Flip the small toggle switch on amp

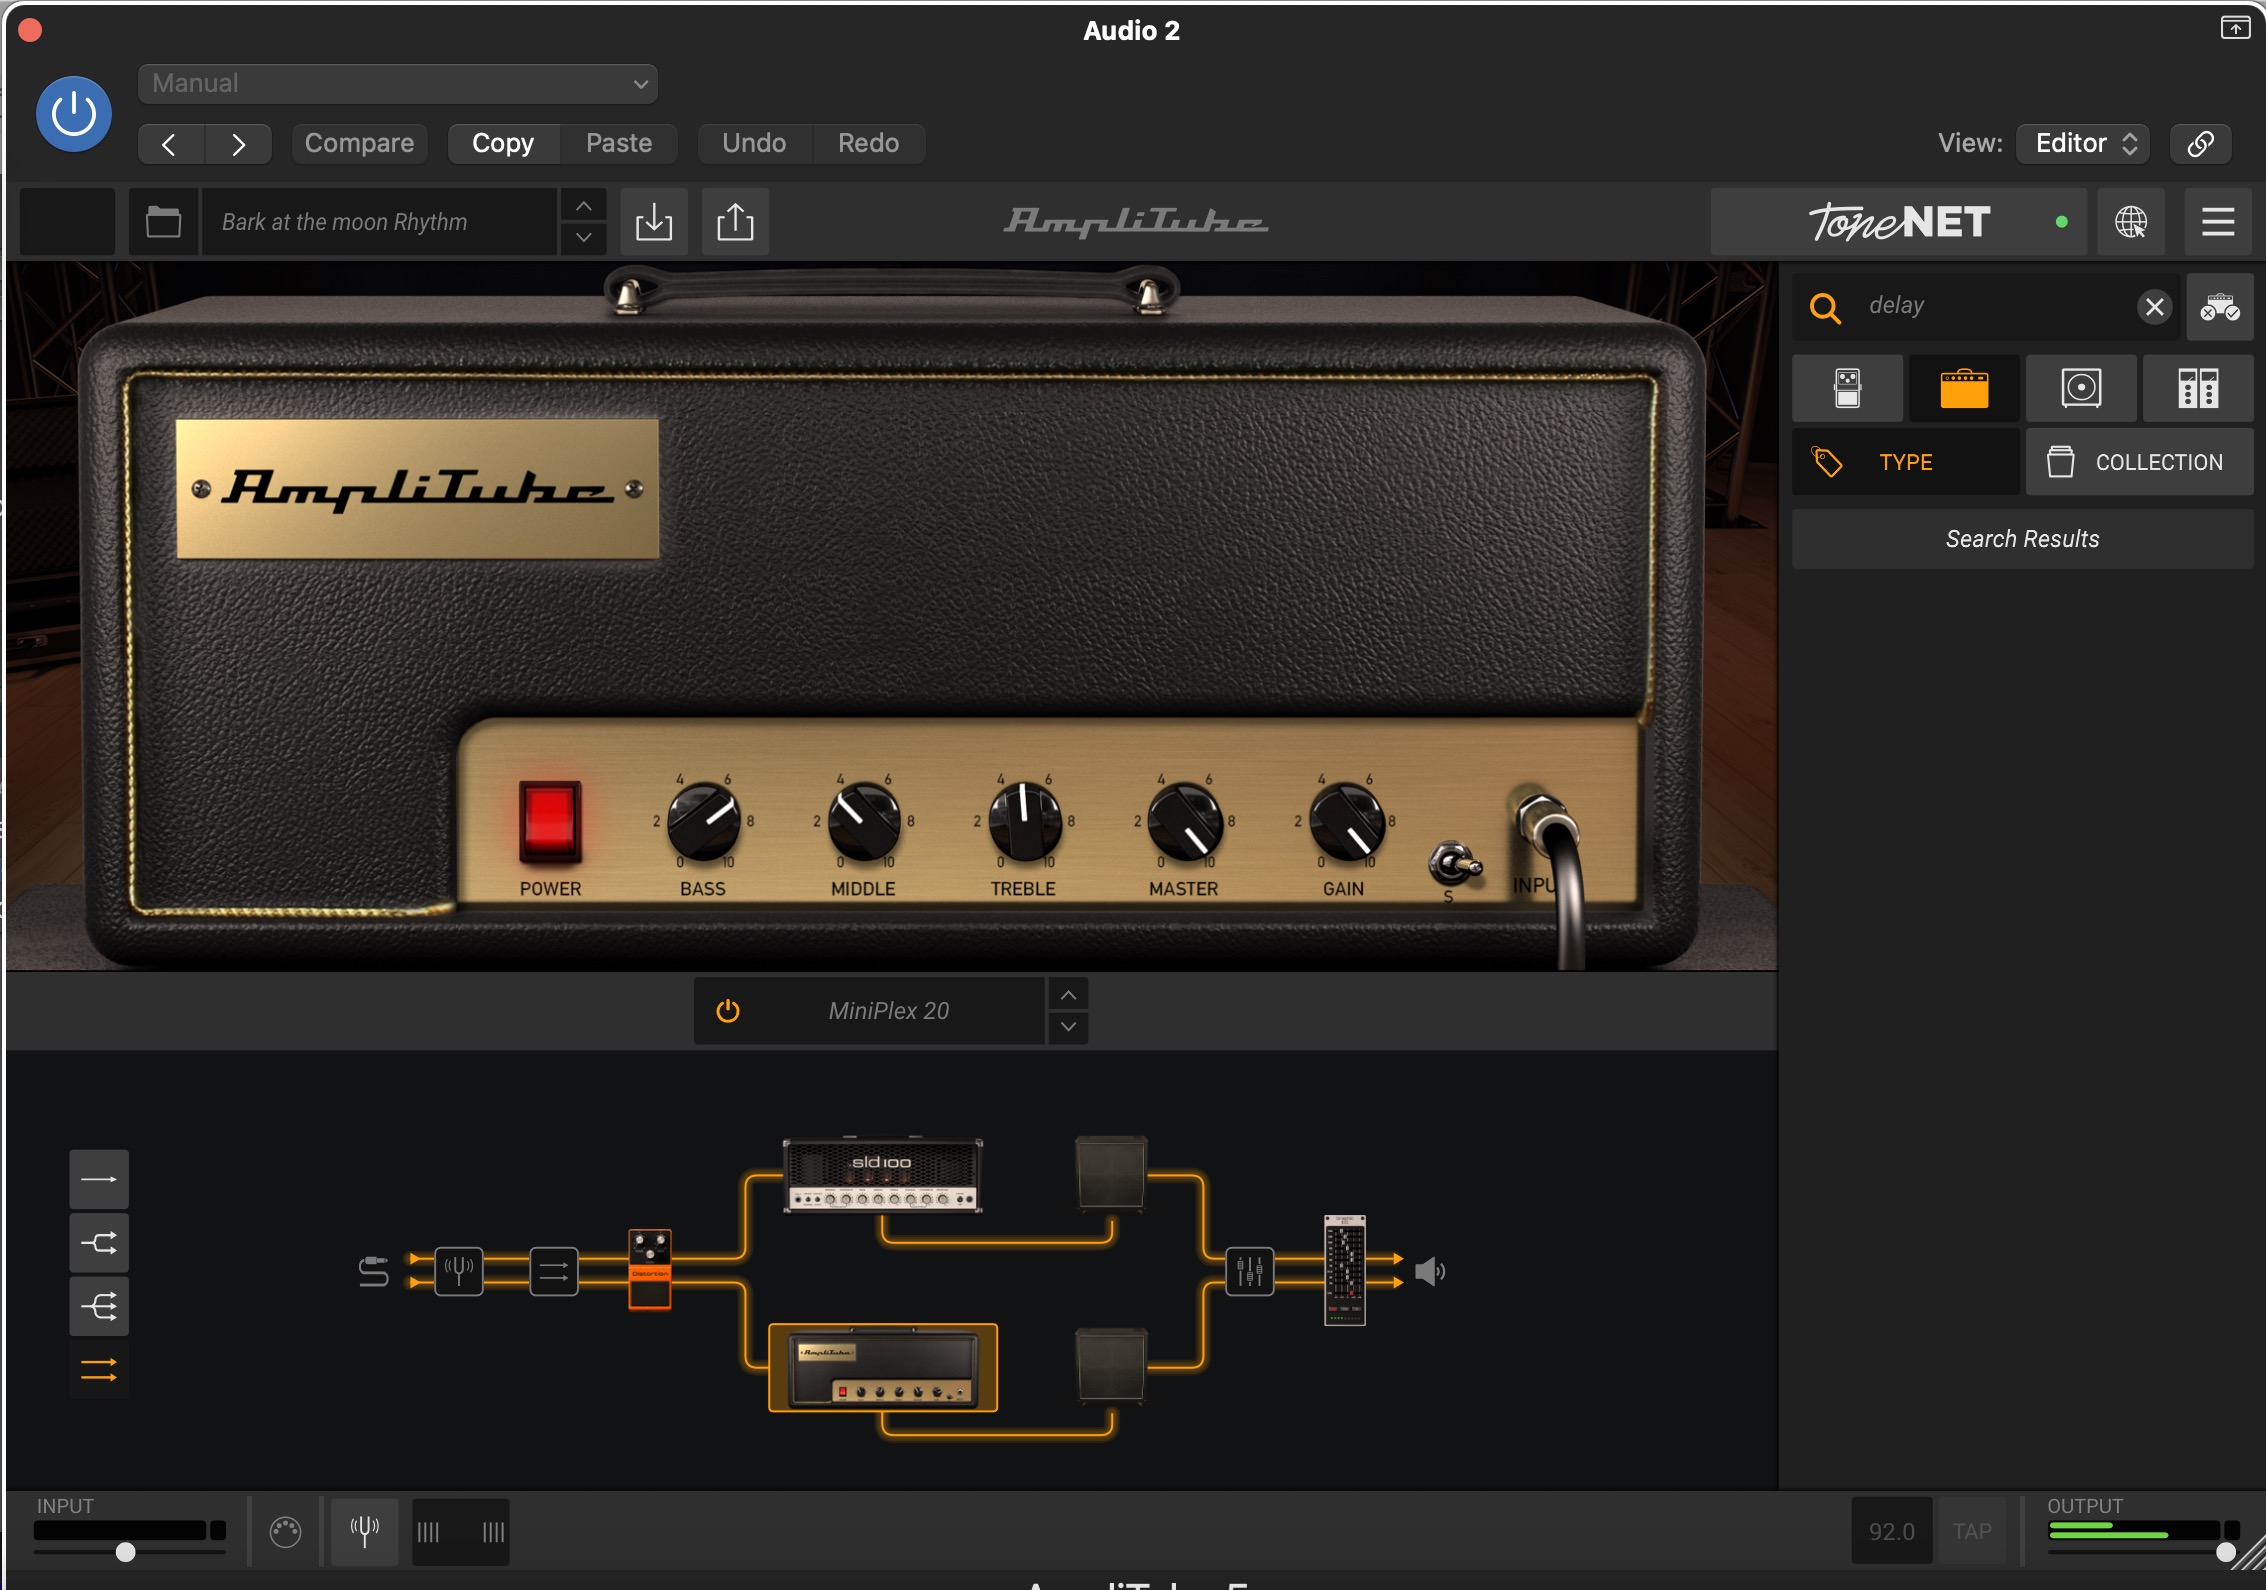(x=1454, y=863)
